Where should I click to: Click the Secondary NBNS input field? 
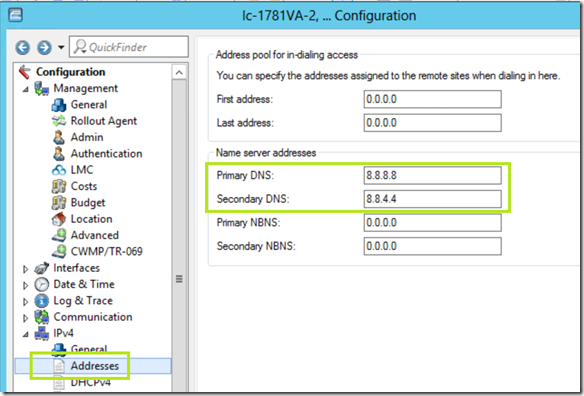pos(432,246)
